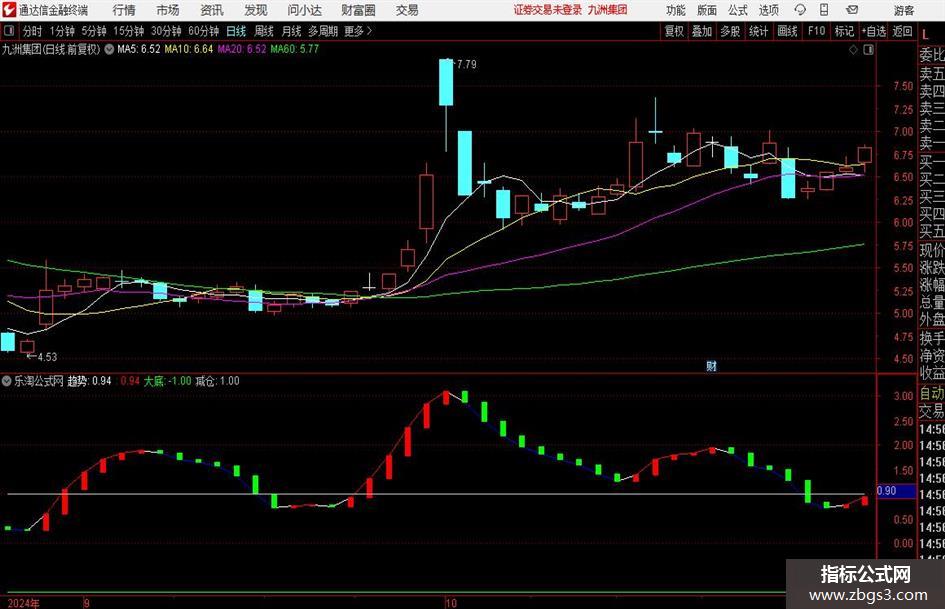Add stock via +自选 button
The height and width of the screenshot is (609, 945).
874,31
